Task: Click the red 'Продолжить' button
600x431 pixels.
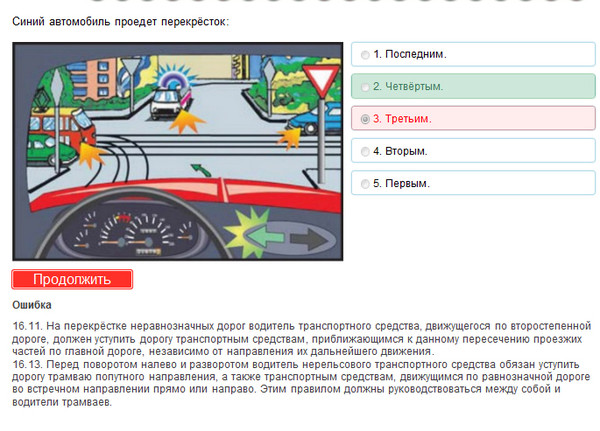Action: pyautogui.click(x=72, y=279)
